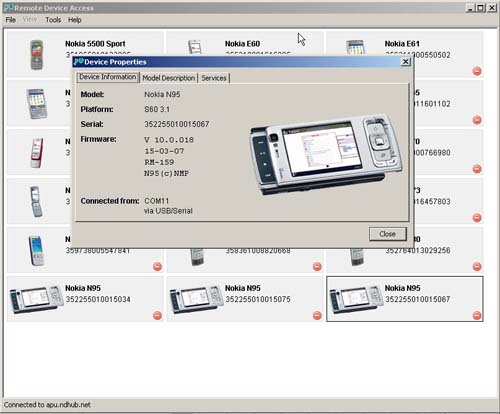The width and height of the screenshot is (500, 414).
Task: Click Connected to apu.ndhub.net status text
Action: click(x=47, y=405)
